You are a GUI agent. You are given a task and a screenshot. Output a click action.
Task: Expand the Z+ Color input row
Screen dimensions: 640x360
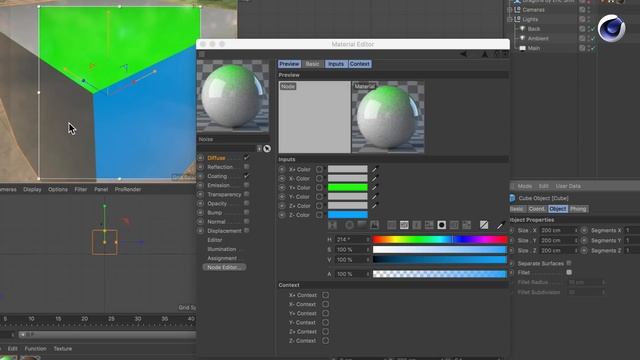tap(282, 206)
